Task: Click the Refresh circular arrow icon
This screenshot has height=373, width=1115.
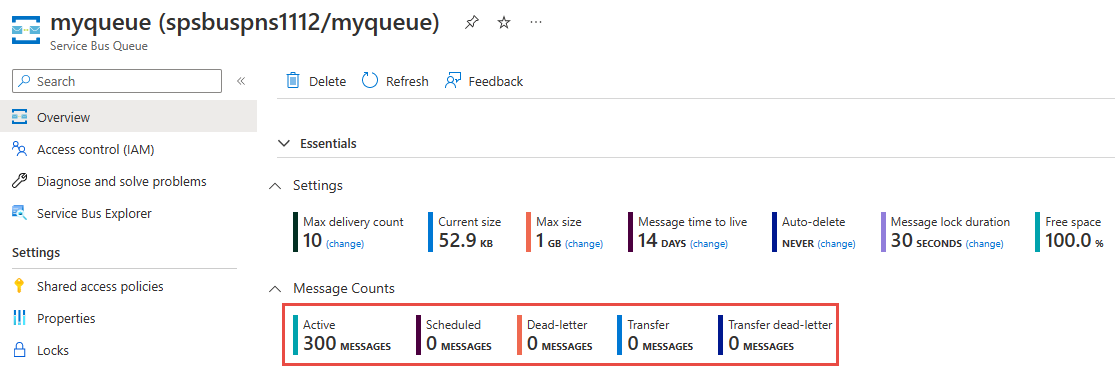Action: (369, 80)
